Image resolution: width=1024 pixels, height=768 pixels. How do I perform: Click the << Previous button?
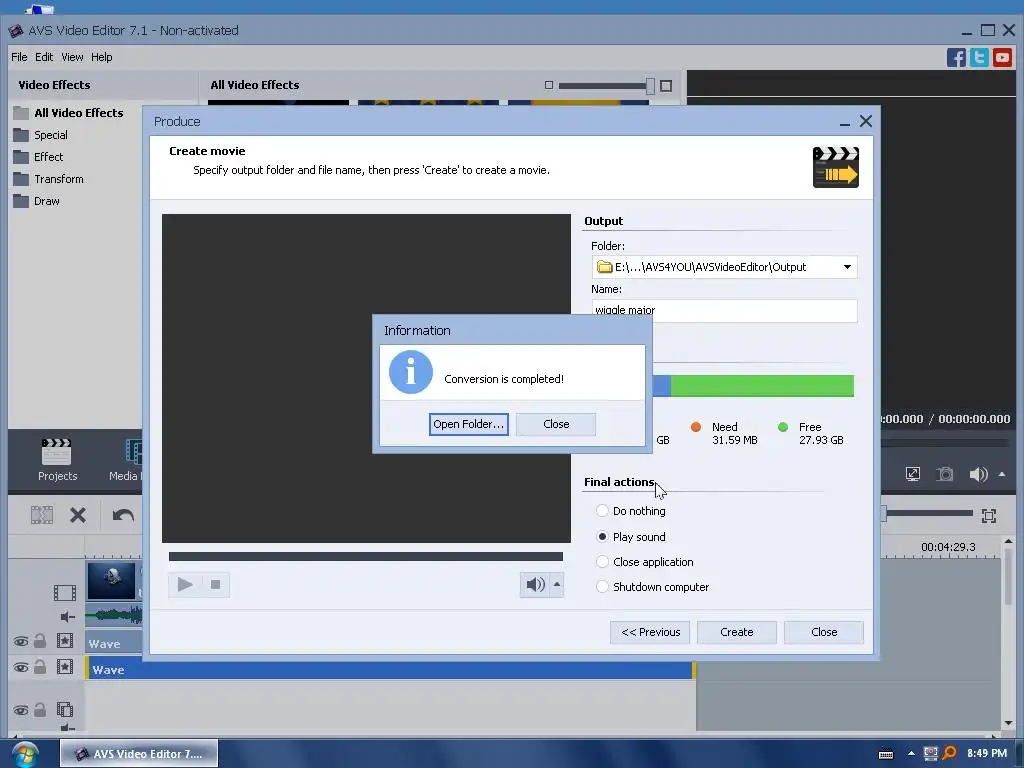pyautogui.click(x=650, y=632)
